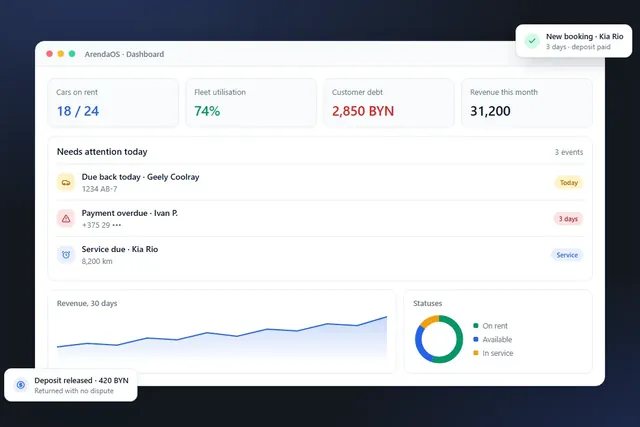Click the Statuses donut chart
The height and width of the screenshot is (427, 640).
439,339
